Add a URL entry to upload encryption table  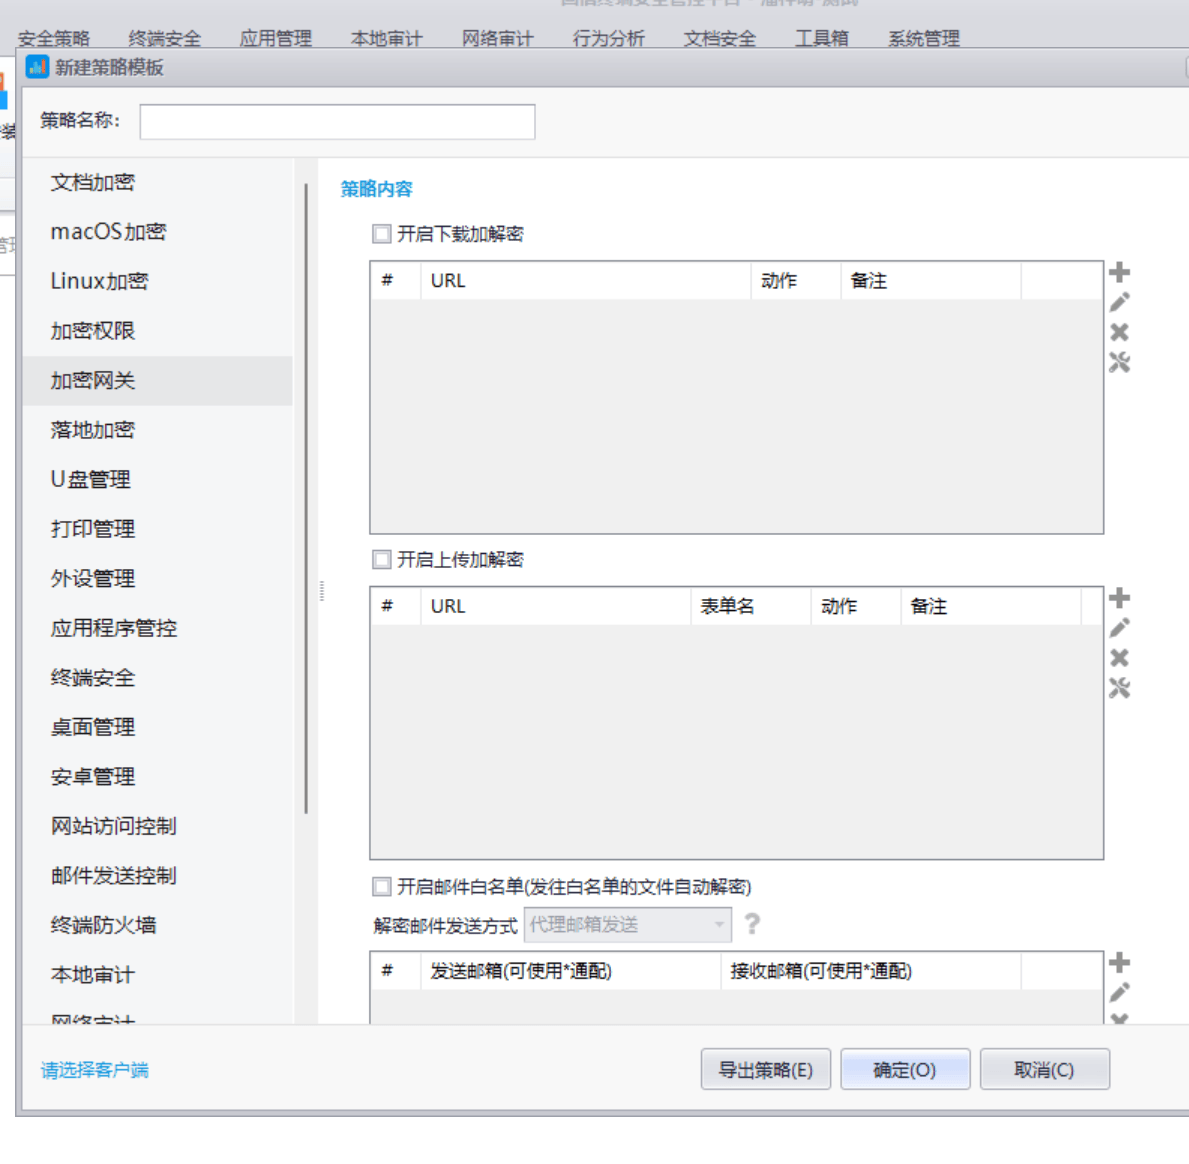coord(1120,596)
